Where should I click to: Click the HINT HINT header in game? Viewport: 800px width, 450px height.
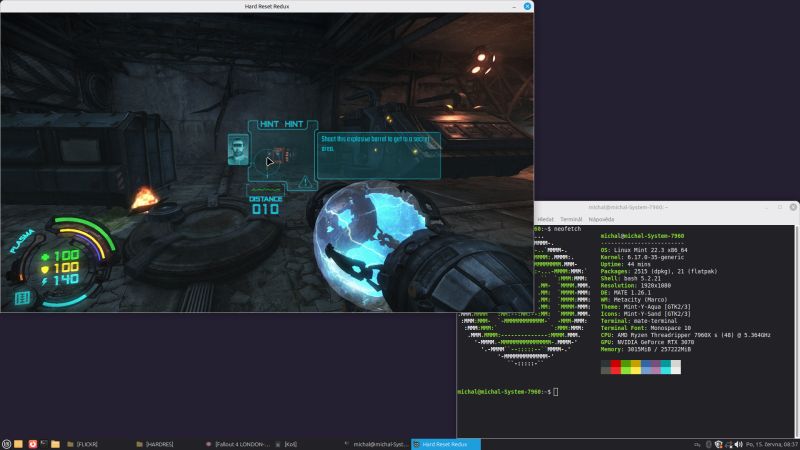point(282,124)
